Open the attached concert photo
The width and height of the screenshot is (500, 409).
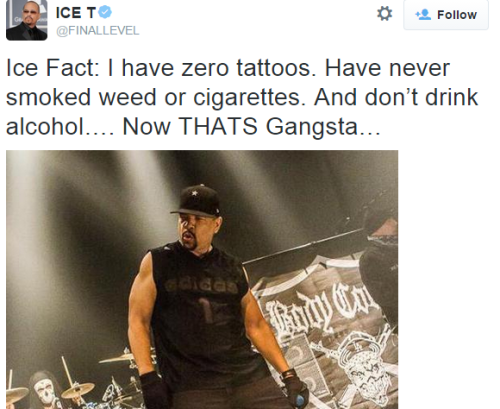point(202,279)
